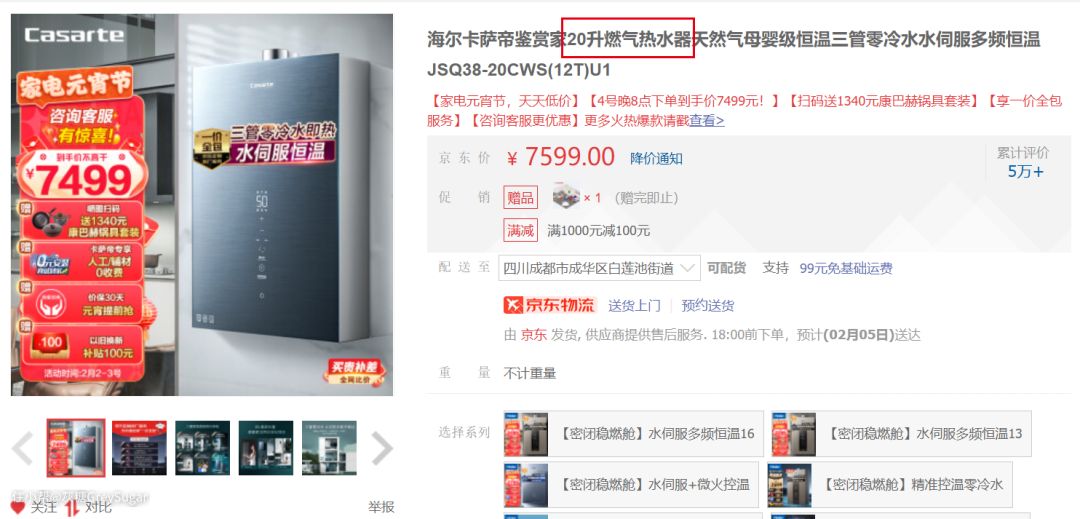Show previous thumbnails with left arrow
The height and width of the screenshot is (519, 1080).
point(22,448)
